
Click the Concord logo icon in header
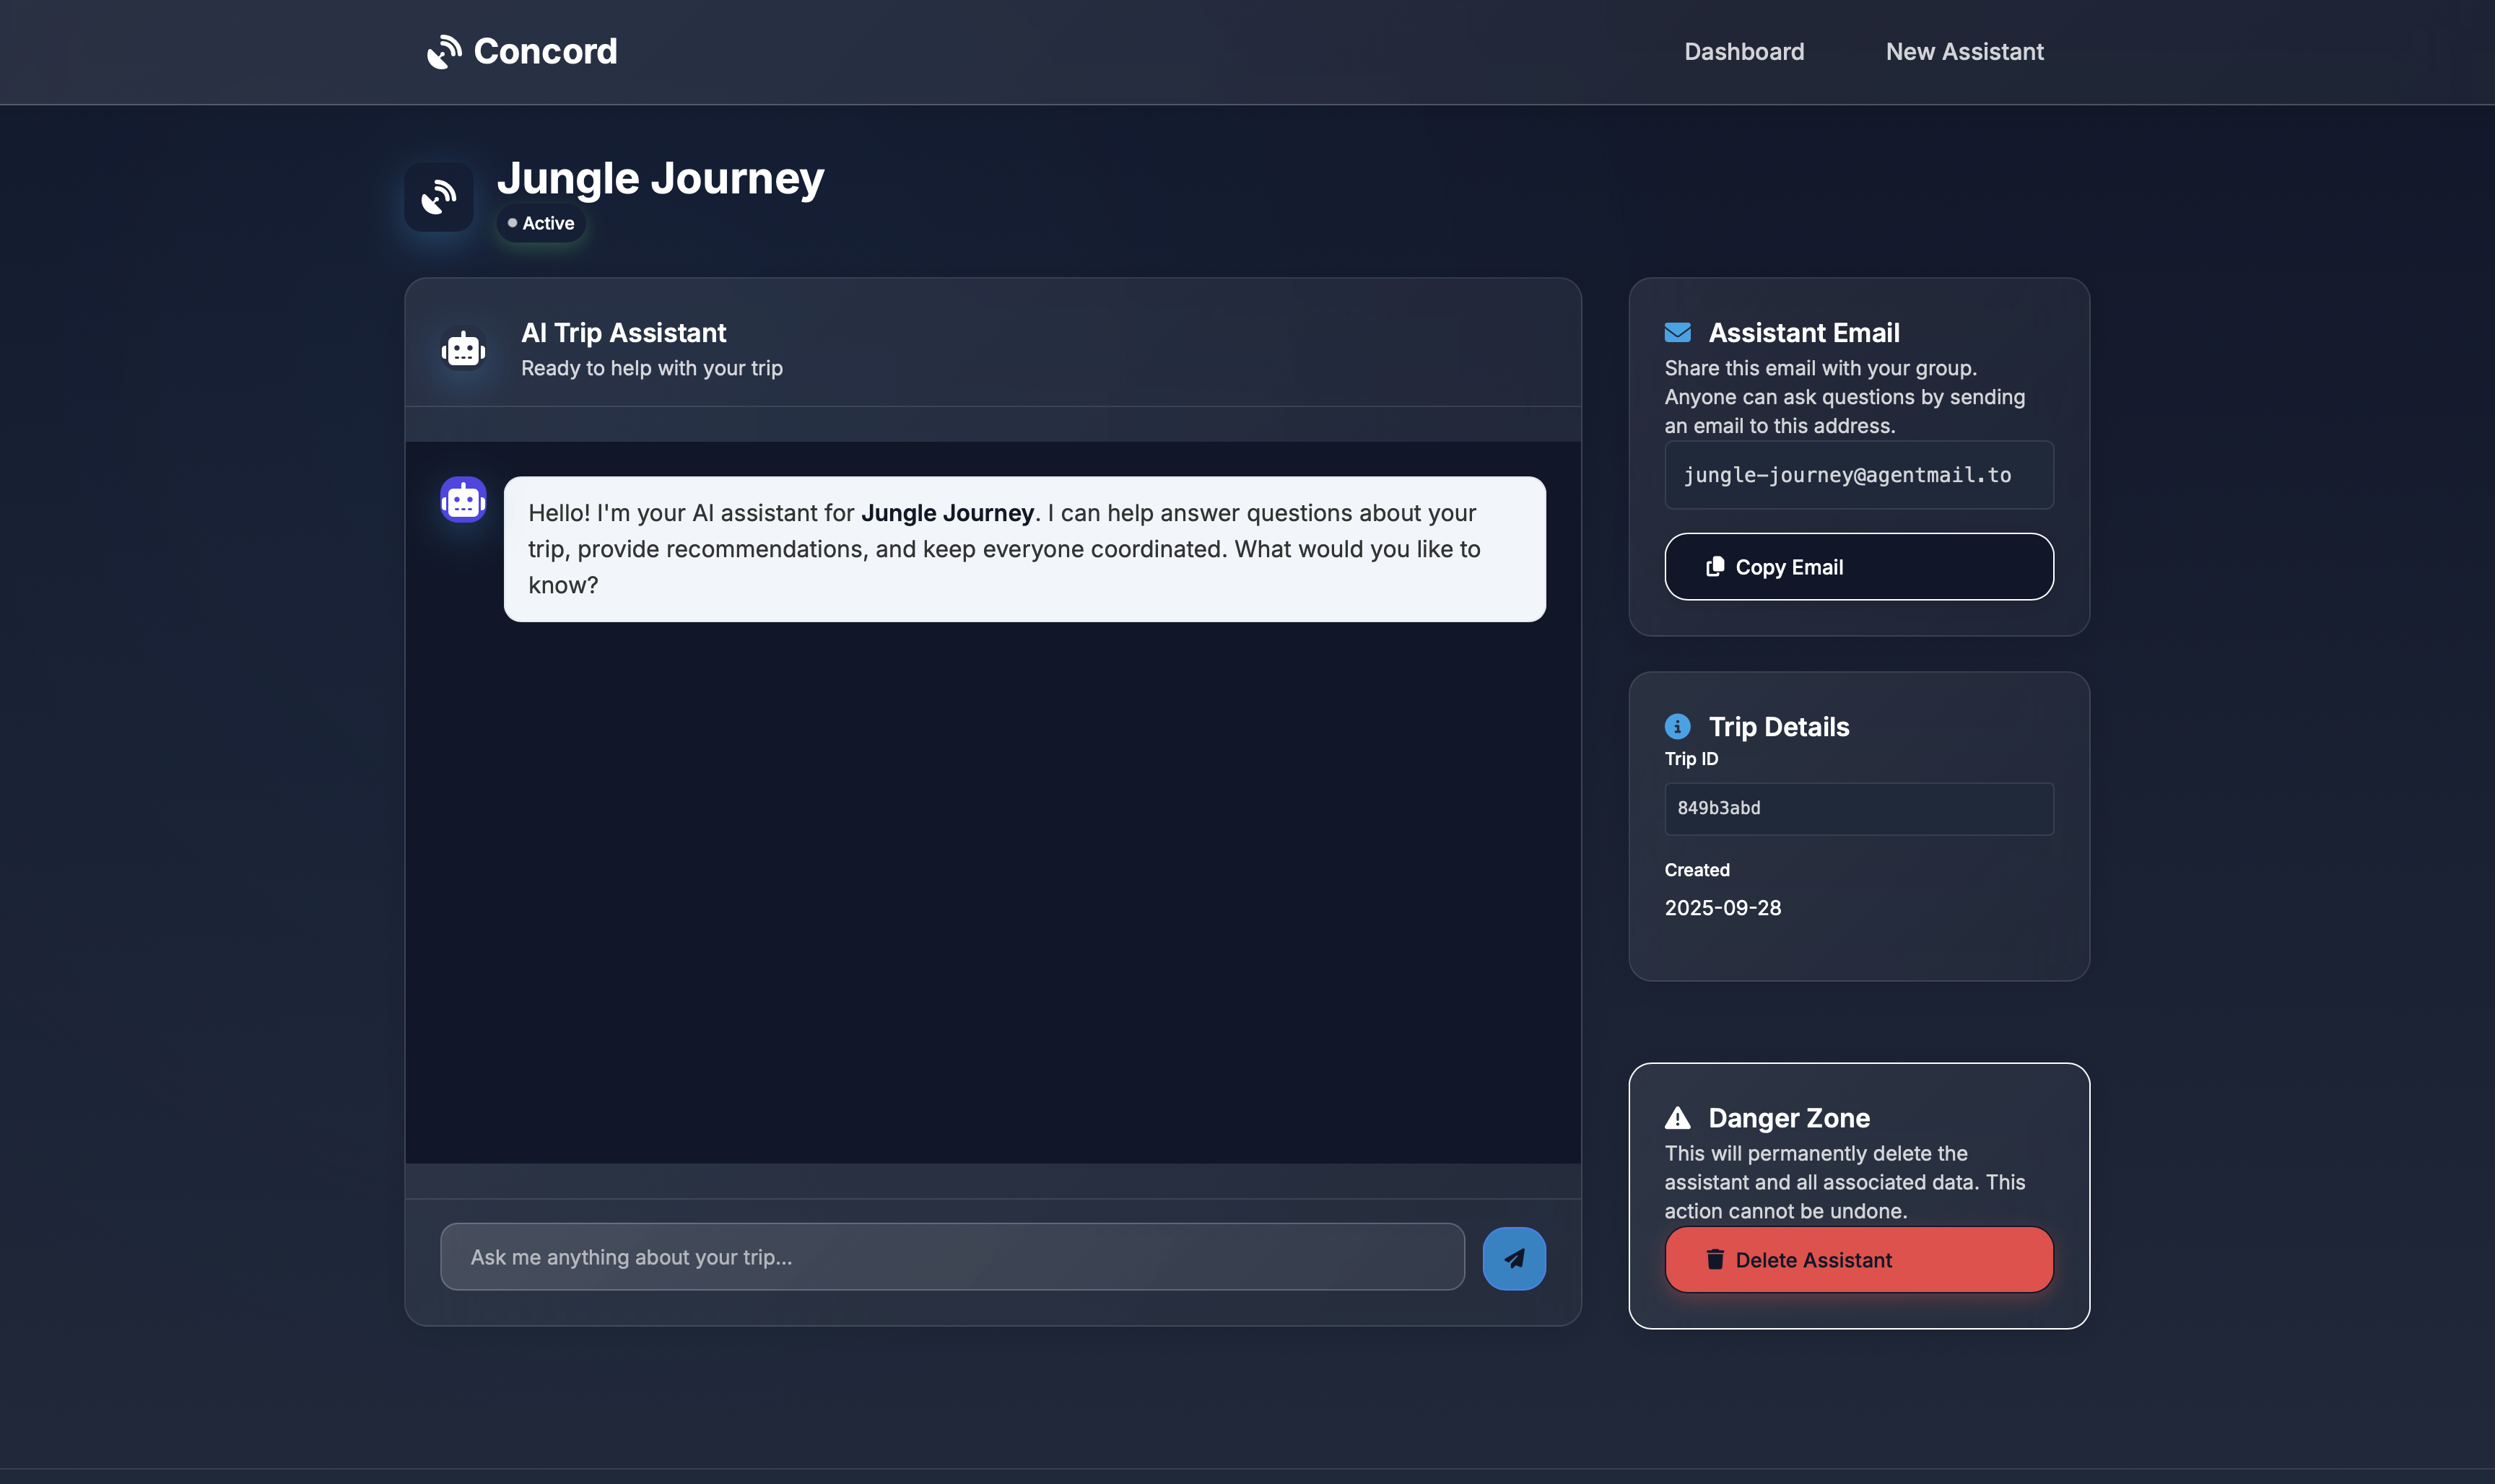coord(443,52)
